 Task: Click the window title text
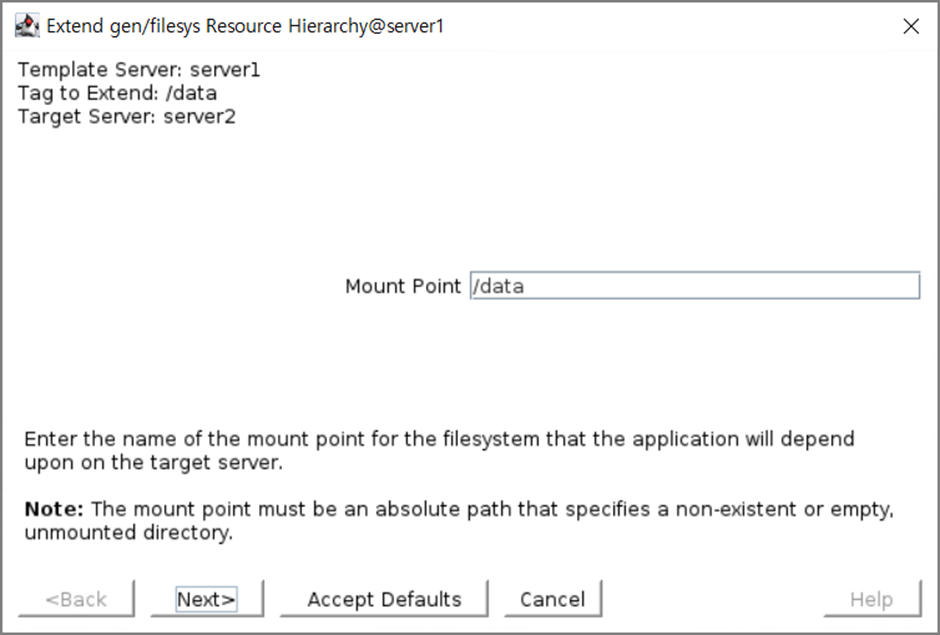tap(245, 26)
